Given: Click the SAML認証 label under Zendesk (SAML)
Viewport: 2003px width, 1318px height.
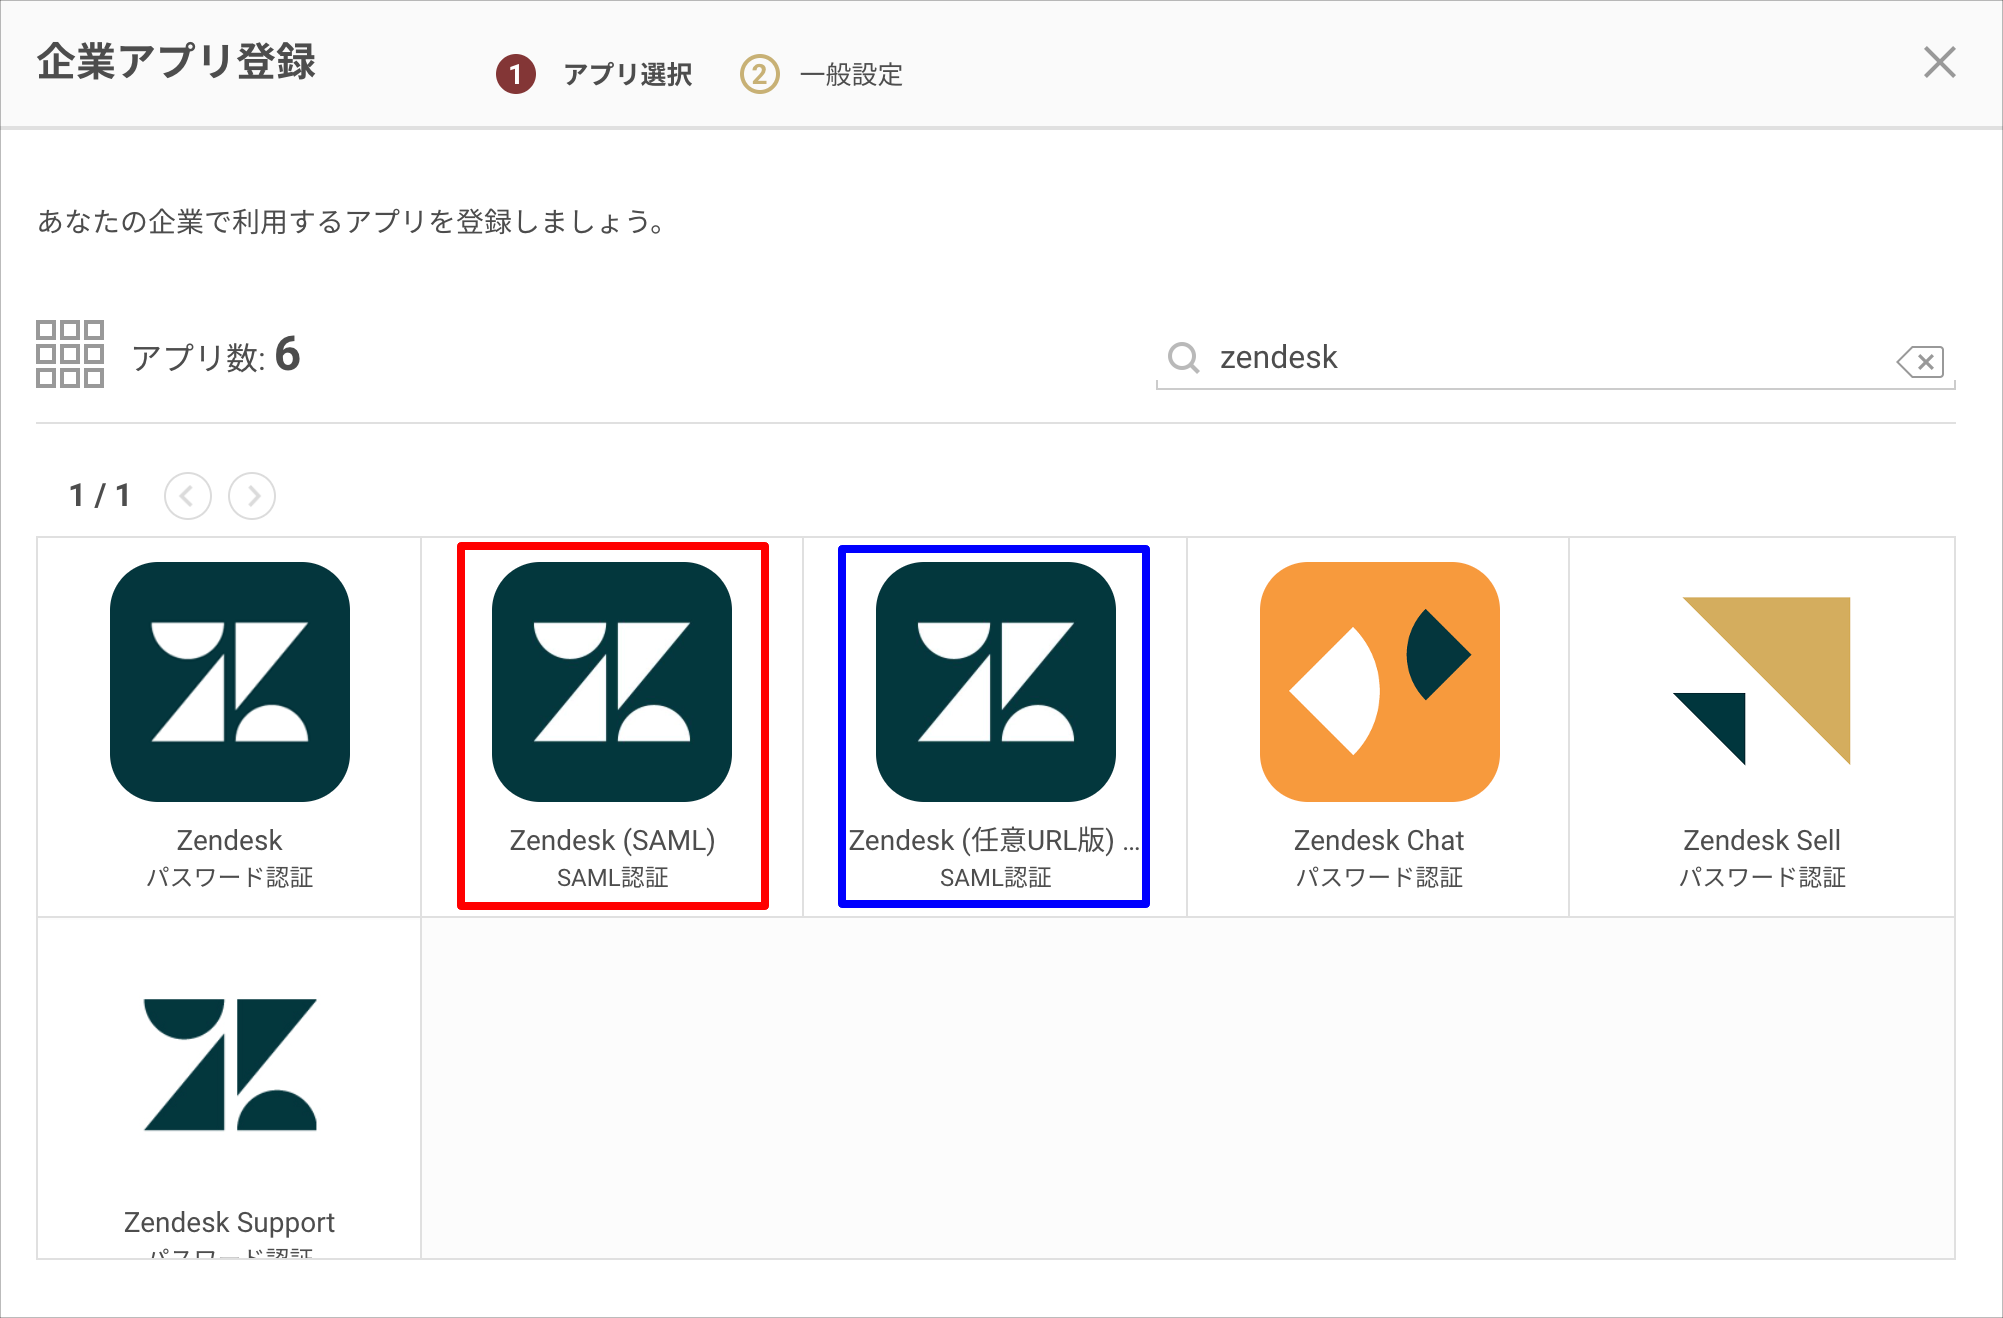Looking at the screenshot, I should click(x=612, y=877).
